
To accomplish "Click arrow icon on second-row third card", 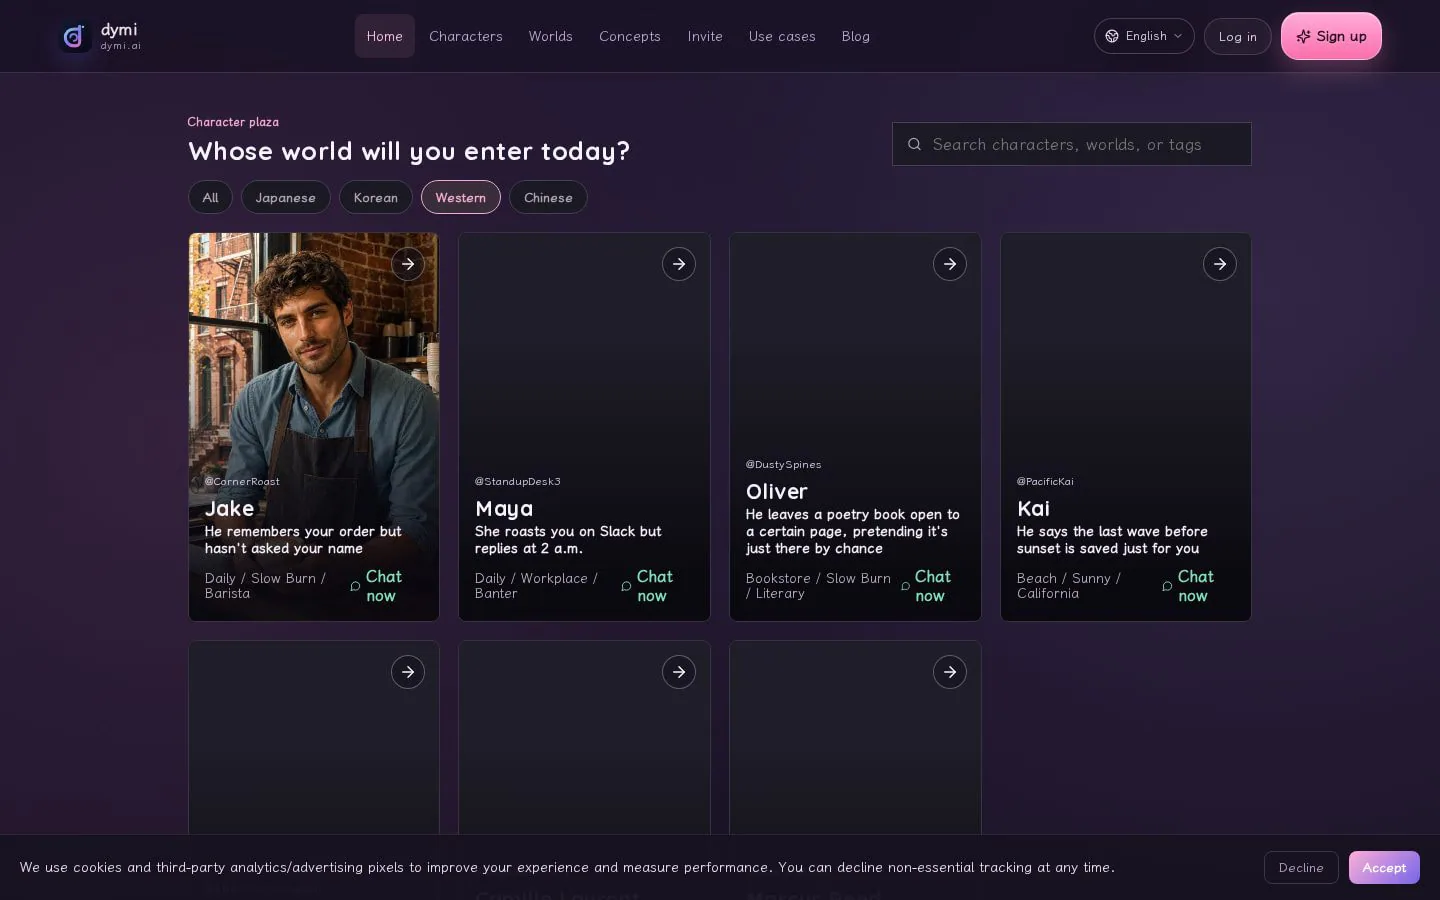I will pyautogui.click(x=950, y=672).
